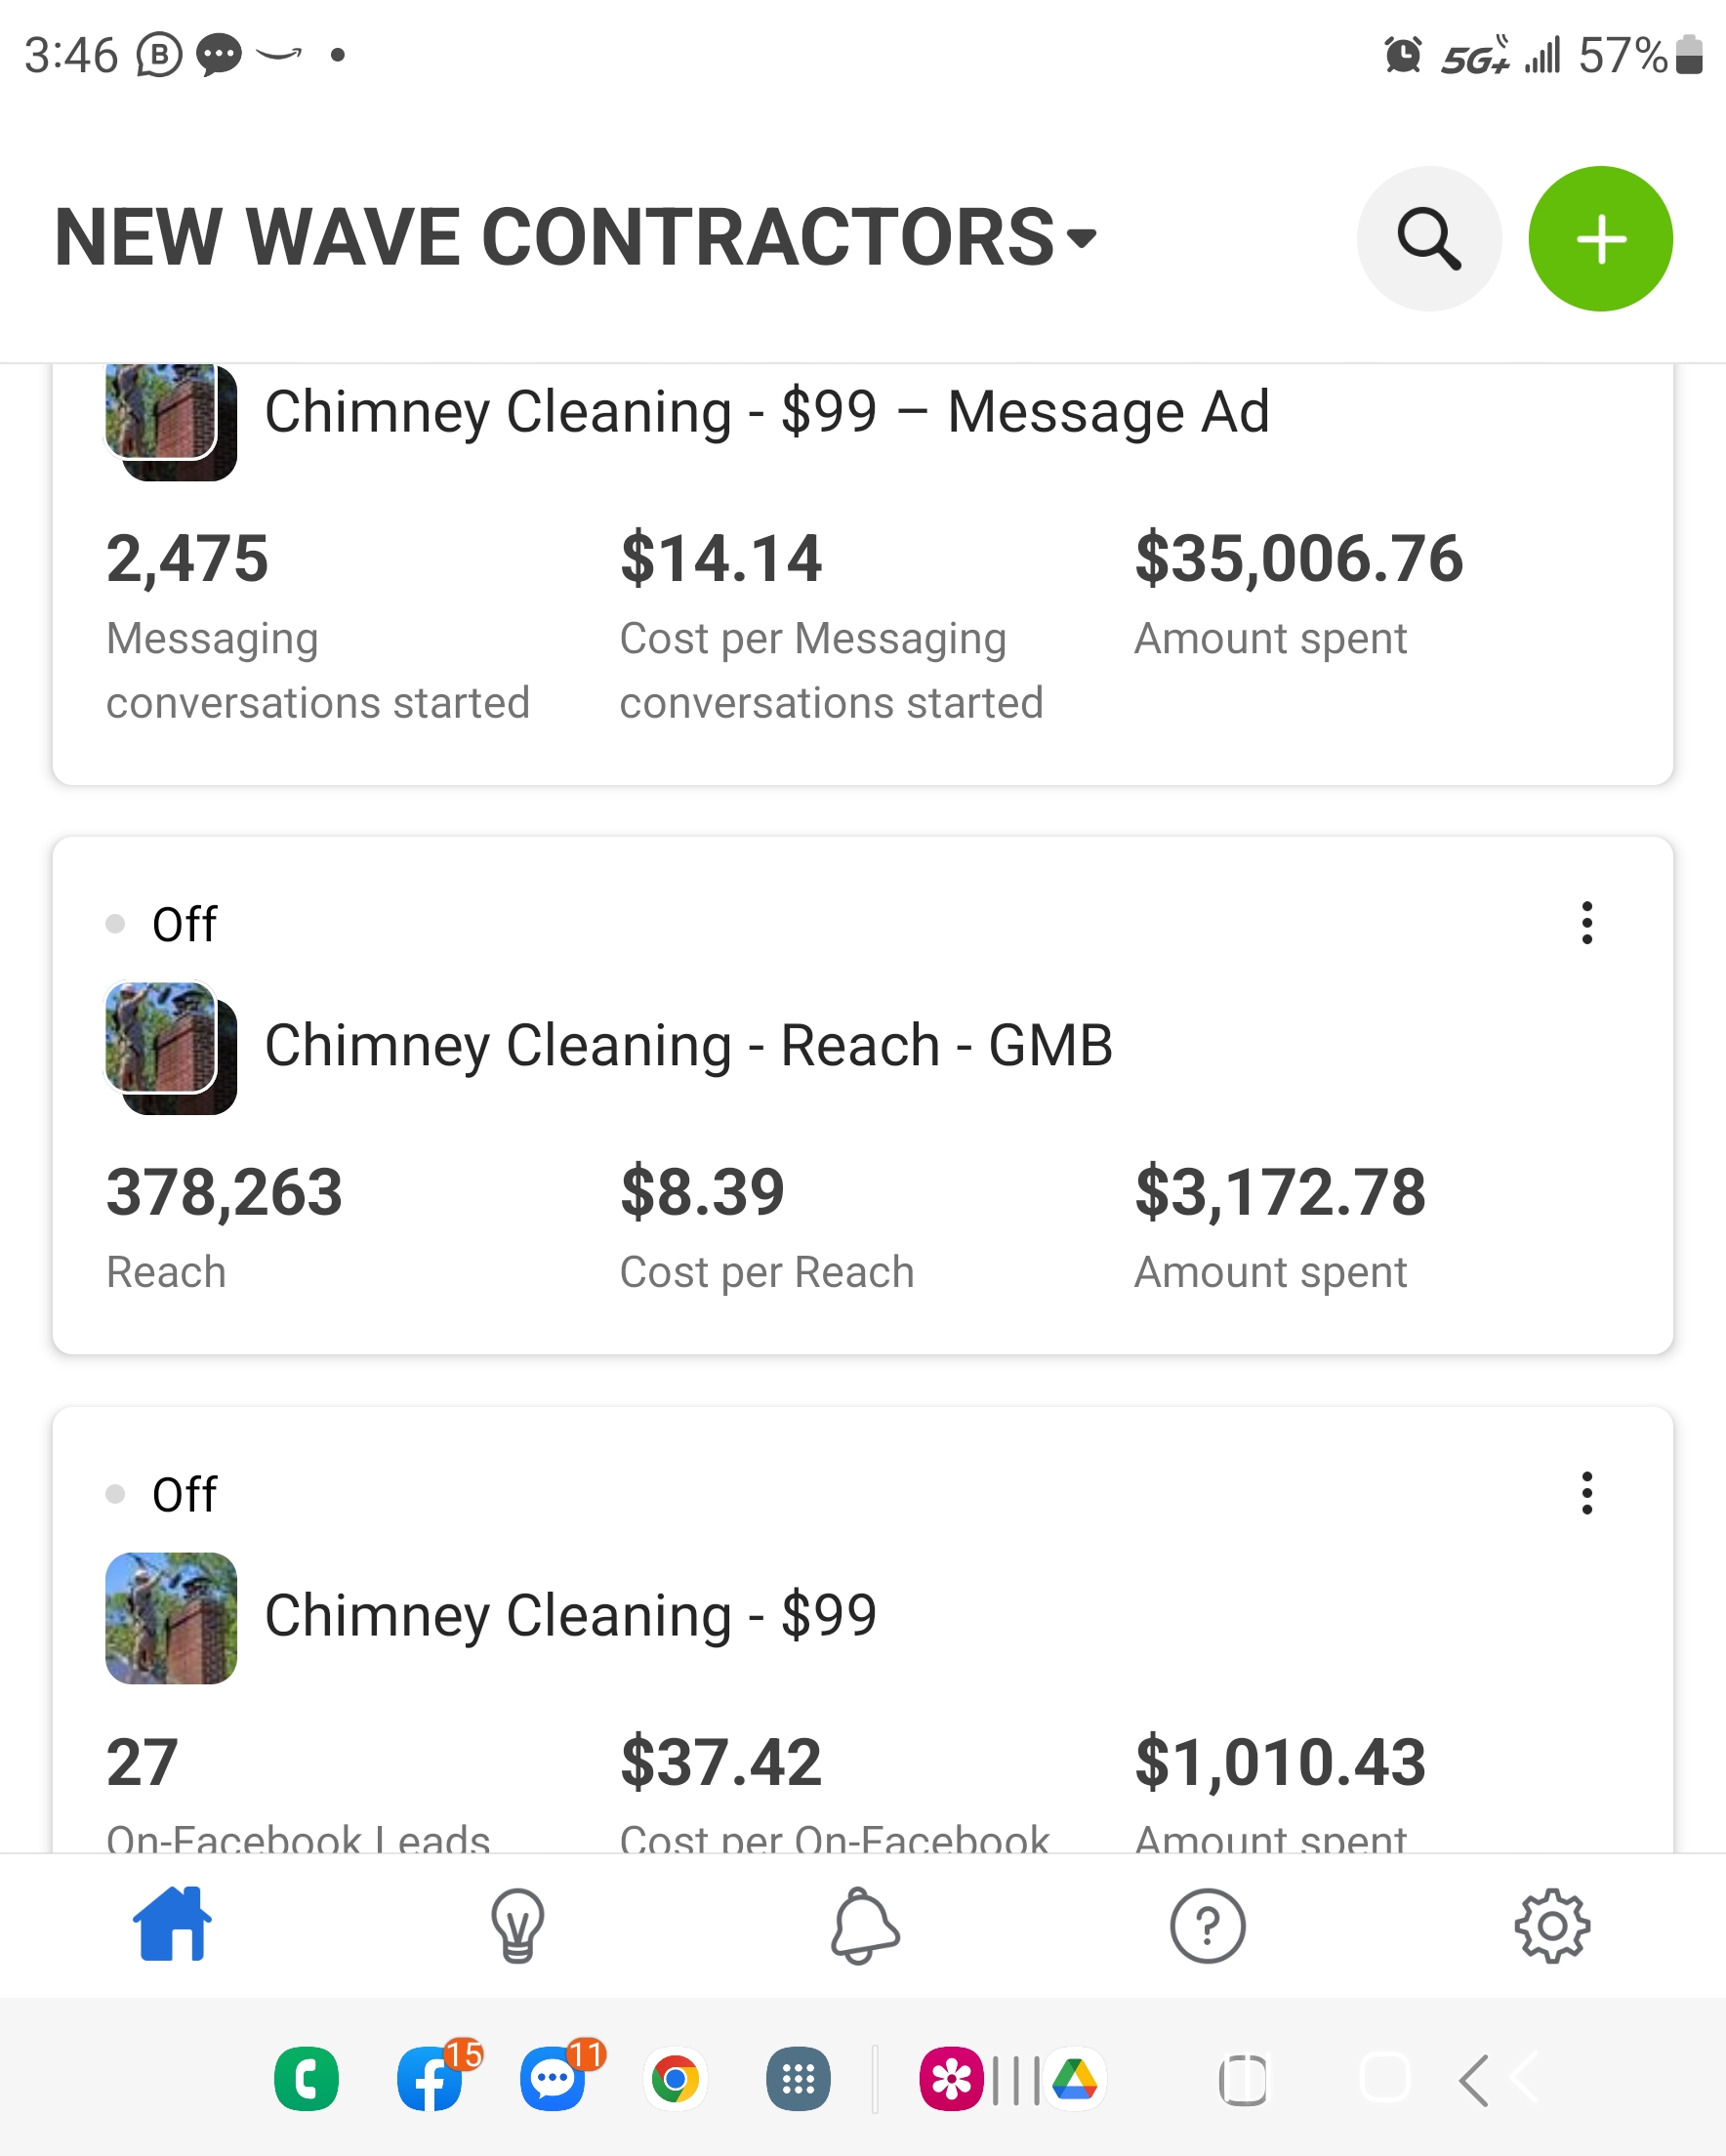
Task: Tap the Android back navigation arrow
Action: pyautogui.click(x=1474, y=2080)
